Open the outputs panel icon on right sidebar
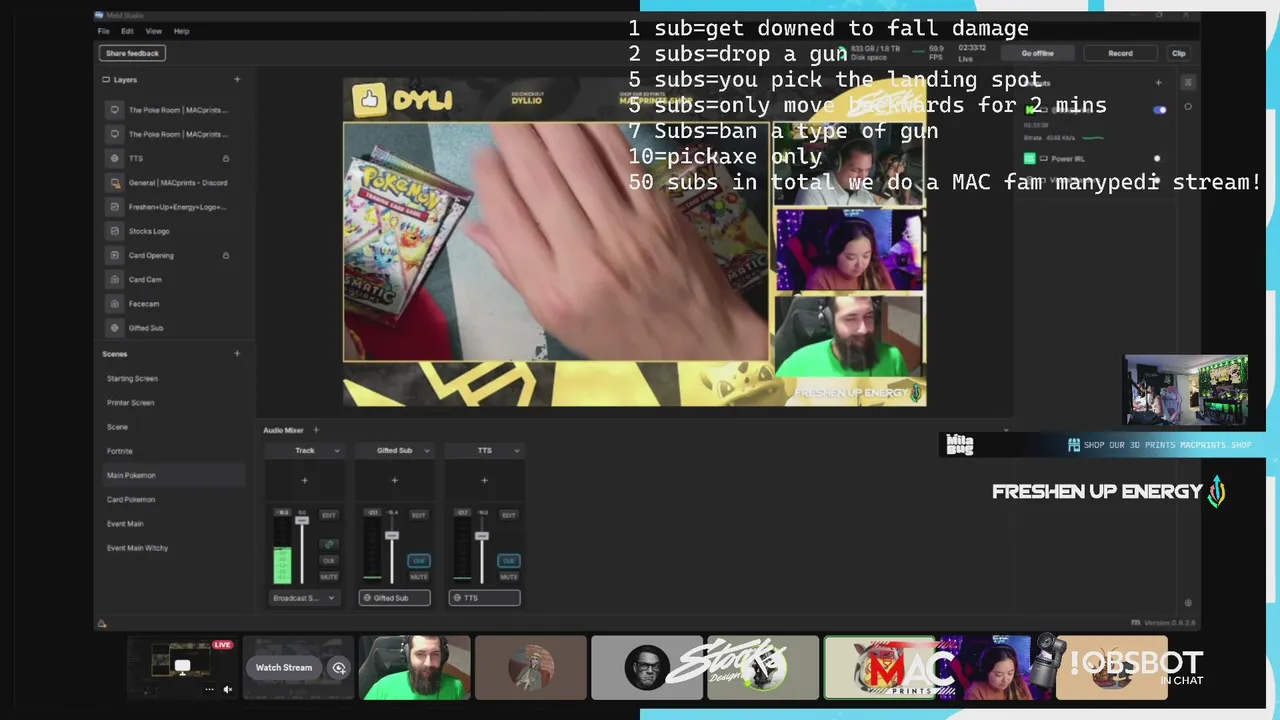The image size is (1280, 720). coord(1188,83)
